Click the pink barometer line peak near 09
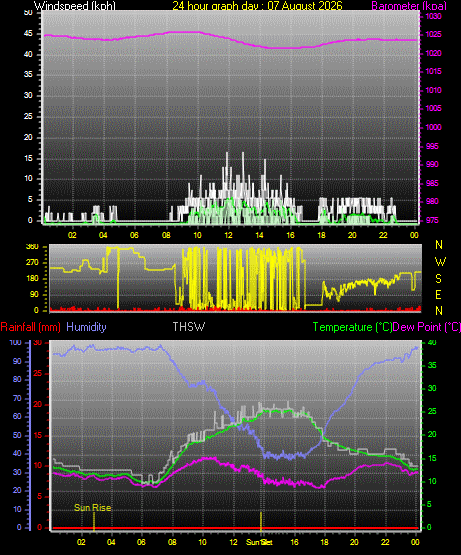 [184, 32]
